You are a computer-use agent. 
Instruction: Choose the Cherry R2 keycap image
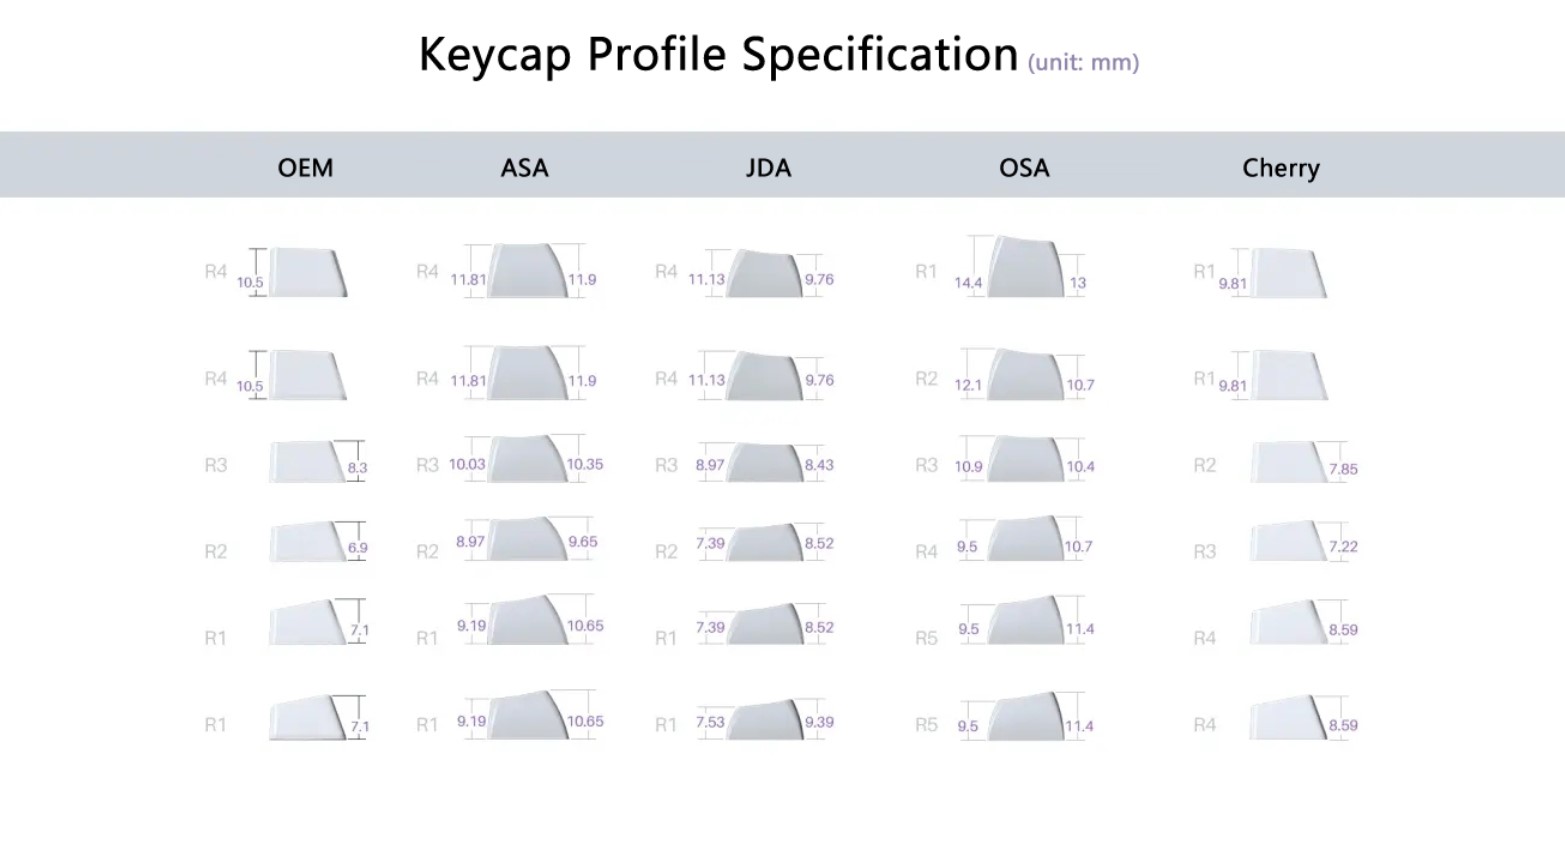point(1288,462)
